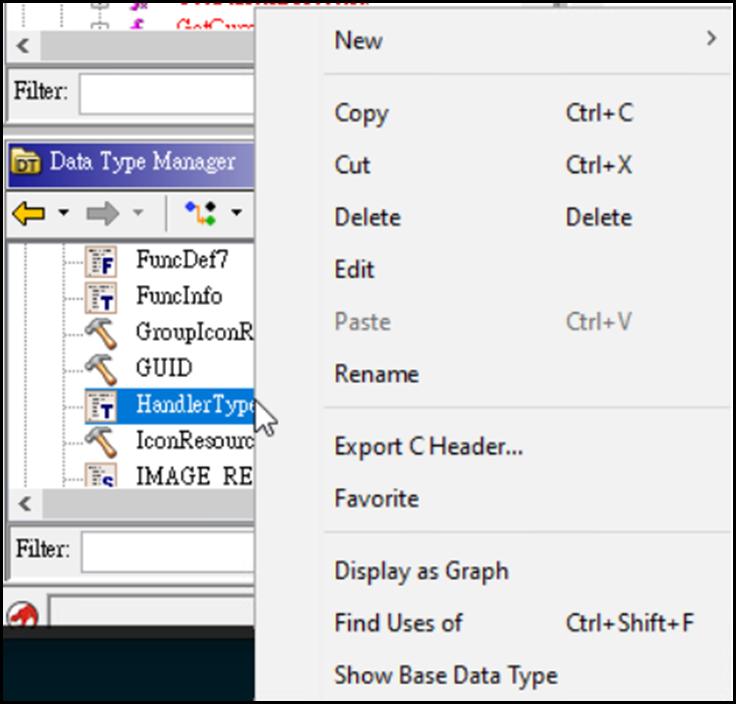Select the GUID data type
This screenshot has height=704, width=736.
[164, 367]
